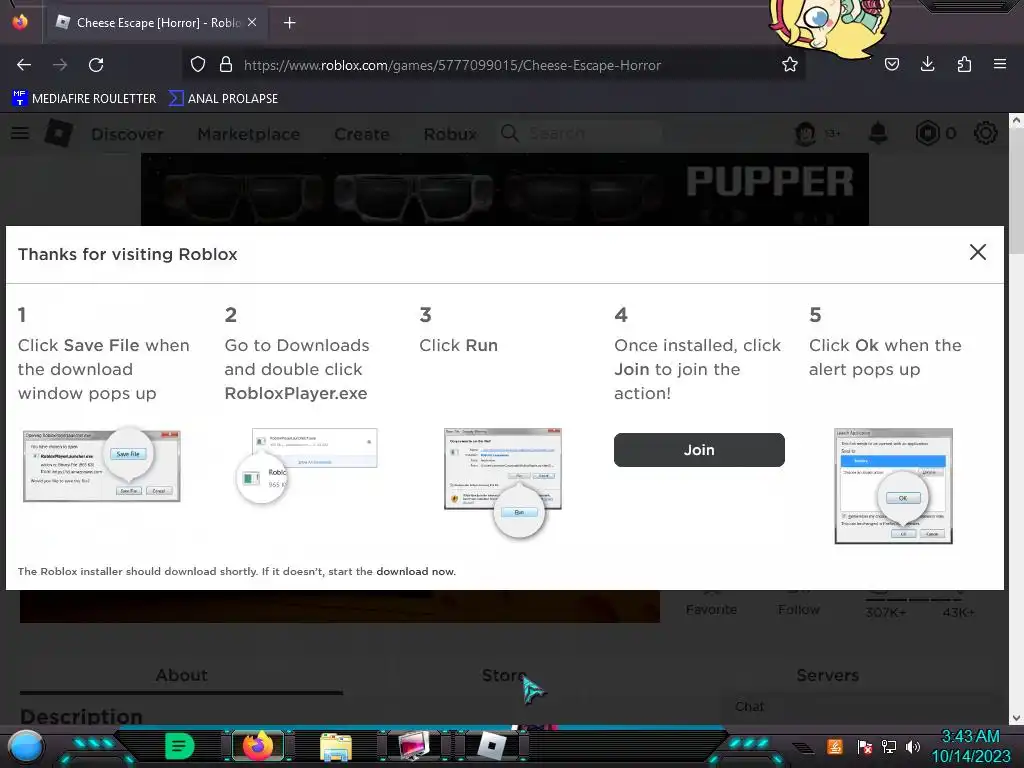This screenshot has height=768, width=1024.
Task: Open the Roblox taskbar icon
Action: tap(492, 746)
